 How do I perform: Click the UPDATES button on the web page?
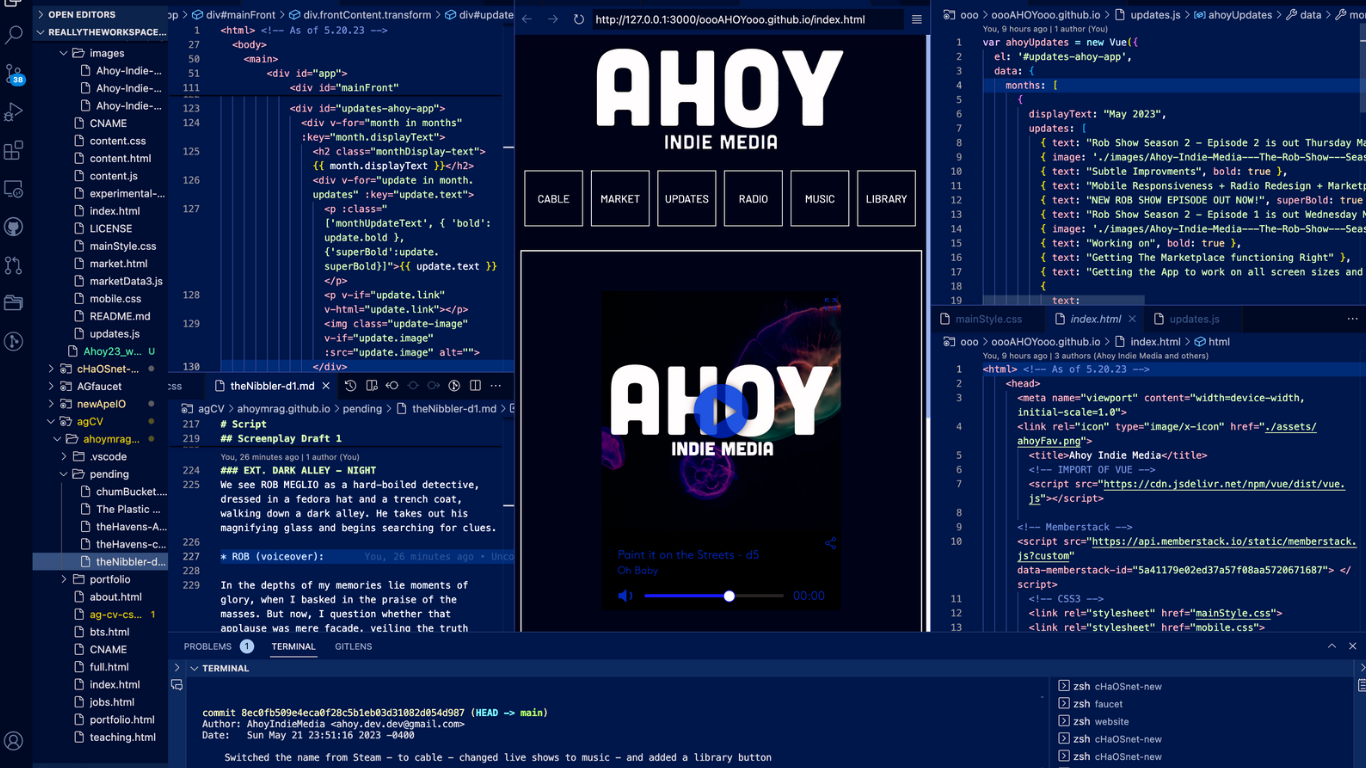click(x=686, y=199)
